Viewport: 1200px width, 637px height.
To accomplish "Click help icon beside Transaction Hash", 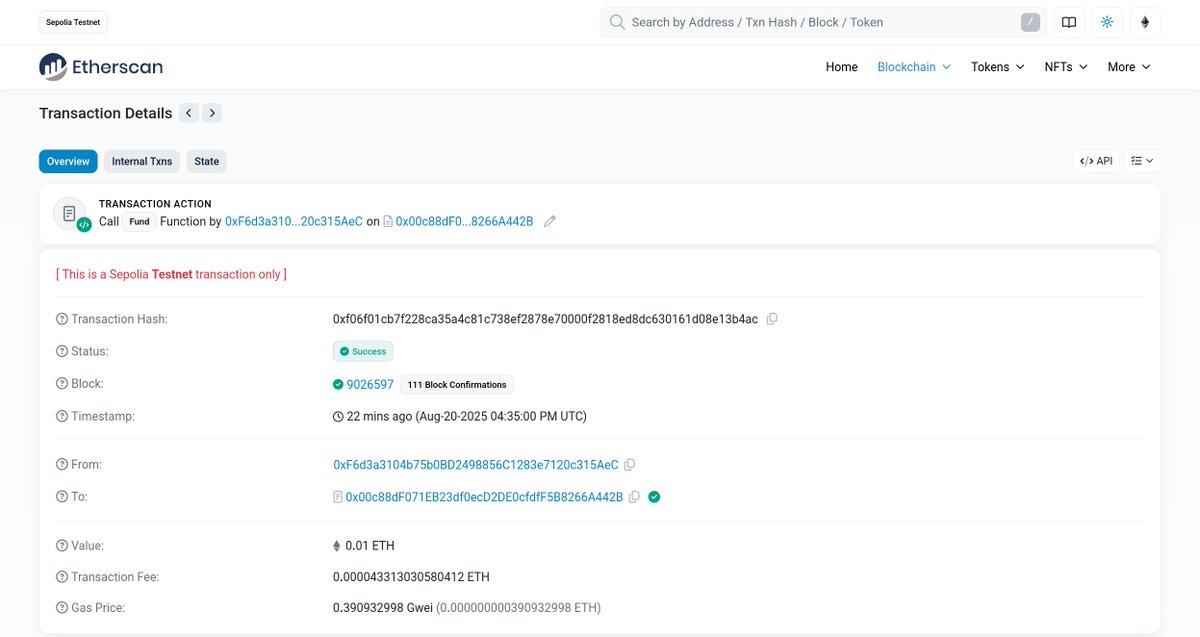I will tap(62, 319).
